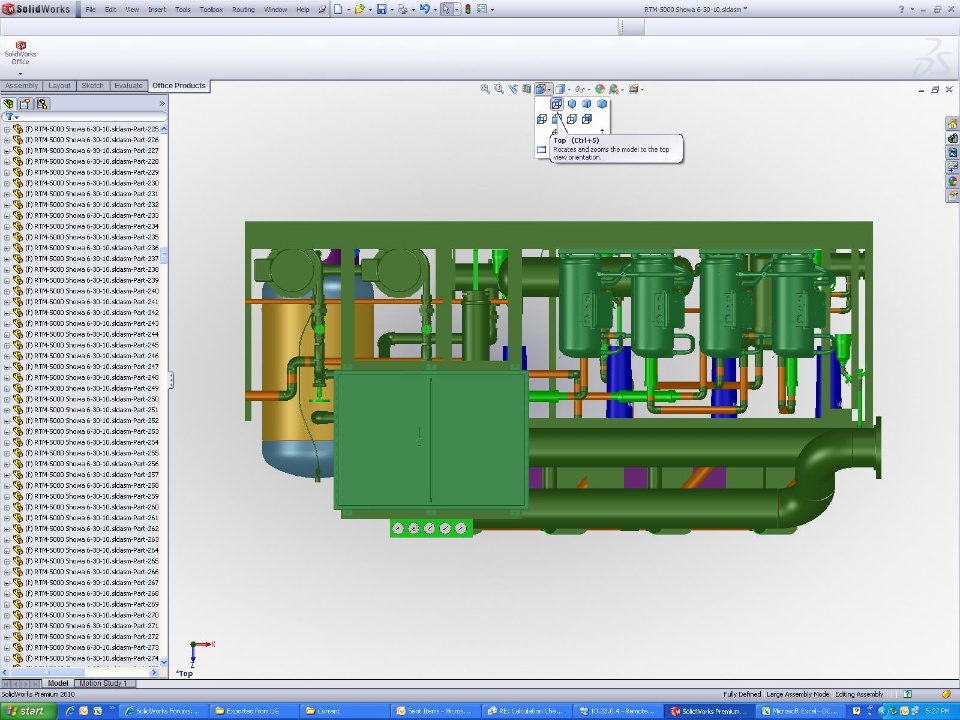Click SolidWorks Office button
Image resolution: width=960 pixels, height=720 pixels.
(x=20, y=53)
